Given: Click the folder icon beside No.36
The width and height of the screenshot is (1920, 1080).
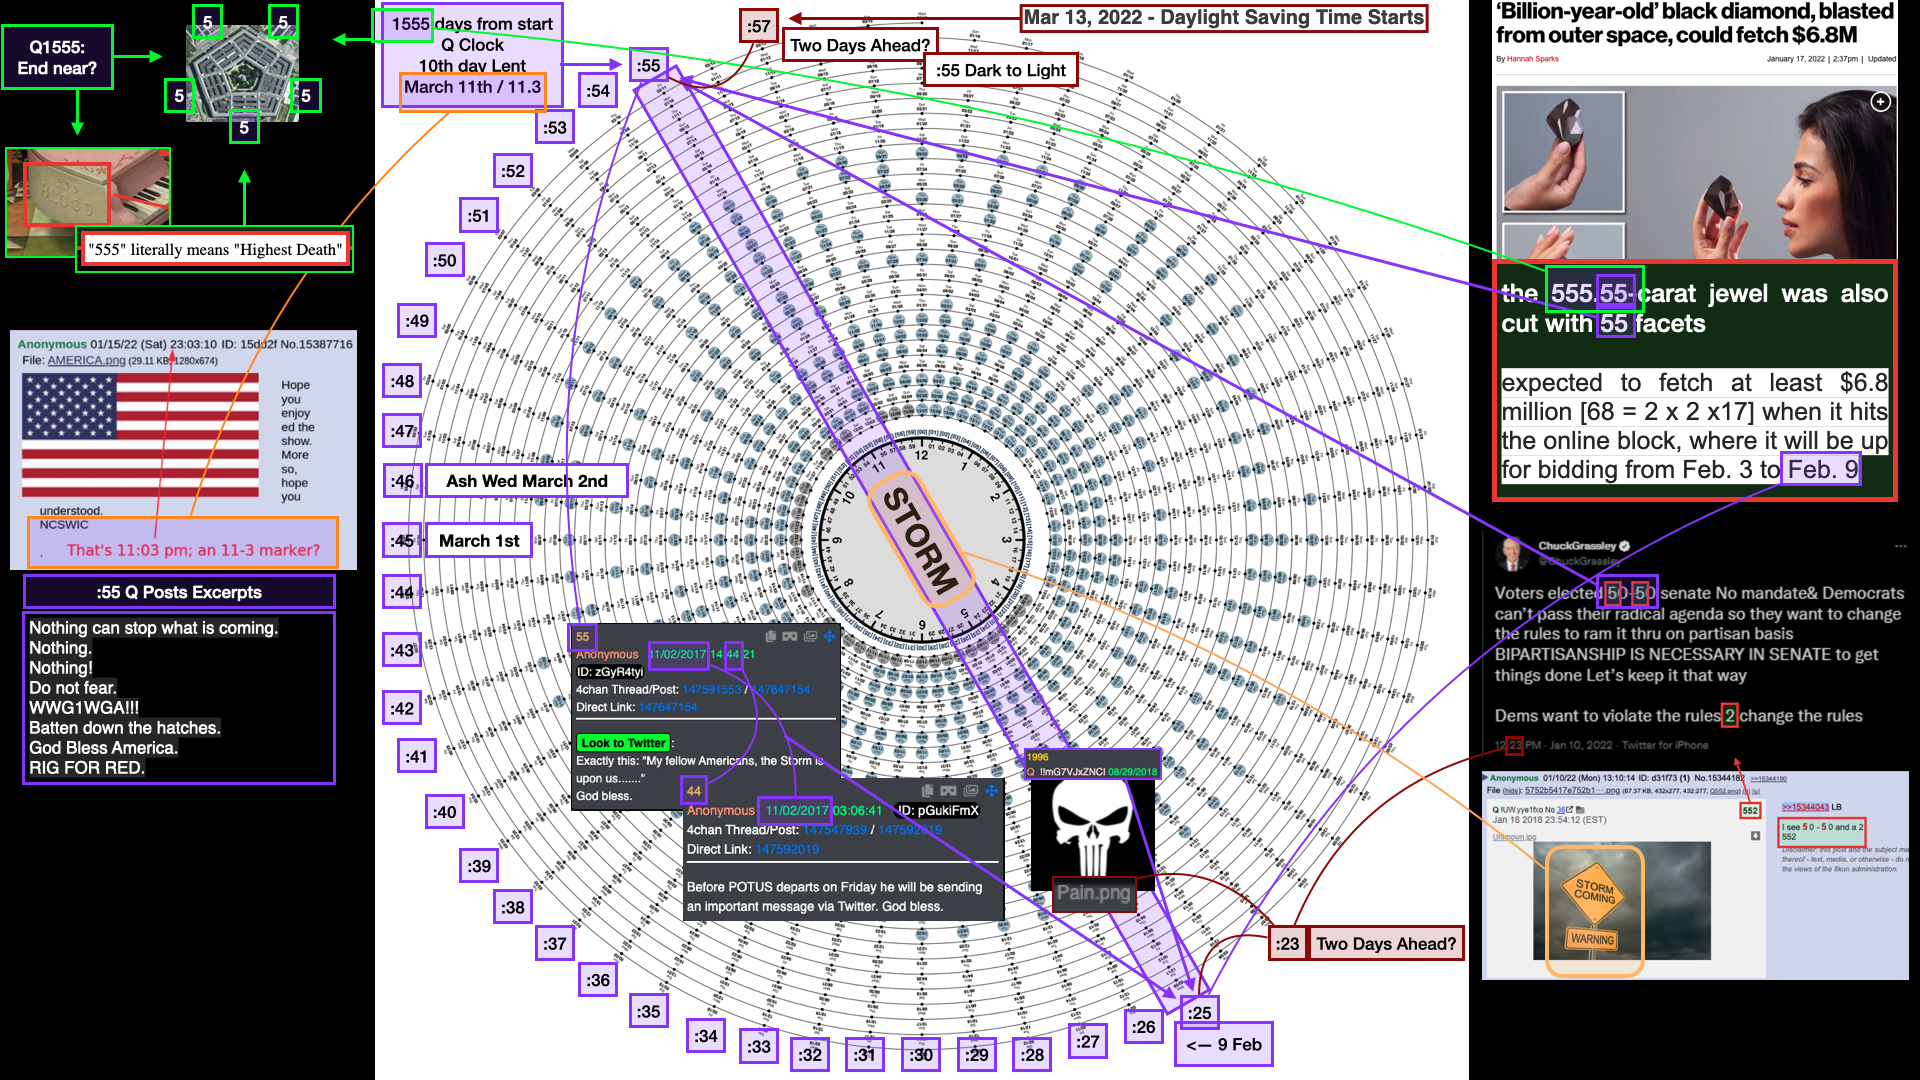Looking at the screenshot, I should point(1581,810).
